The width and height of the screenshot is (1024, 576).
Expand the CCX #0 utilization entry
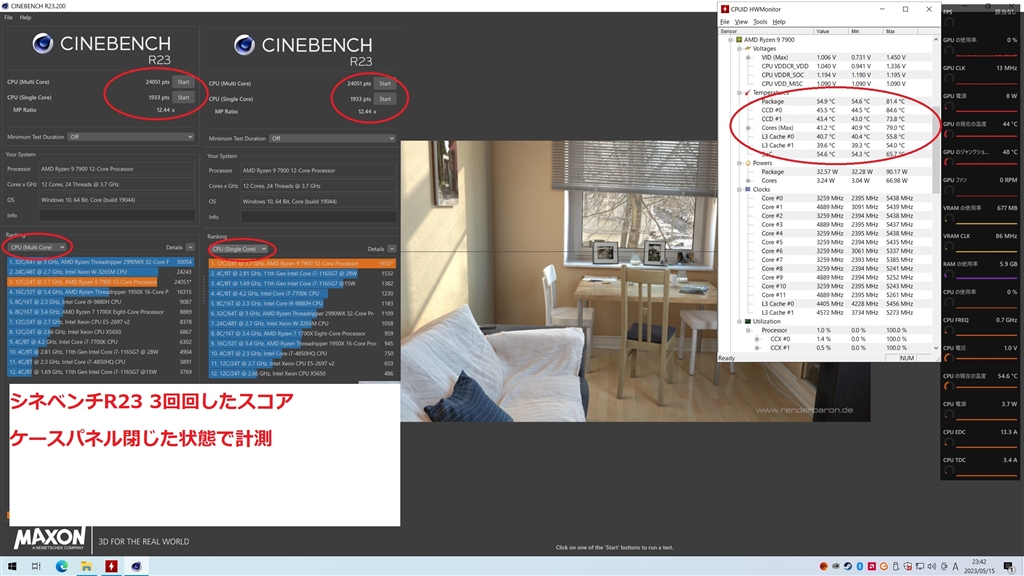[x=758, y=339]
